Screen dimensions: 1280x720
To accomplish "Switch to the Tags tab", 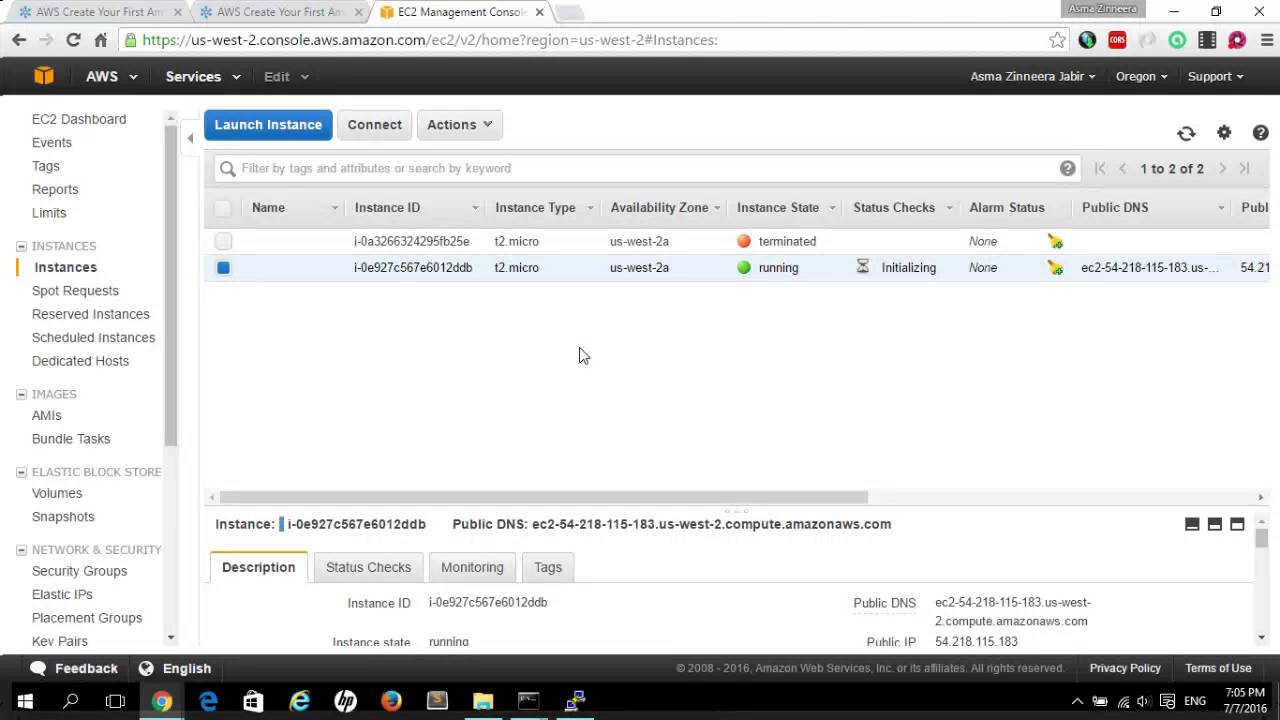I will (548, 567).
